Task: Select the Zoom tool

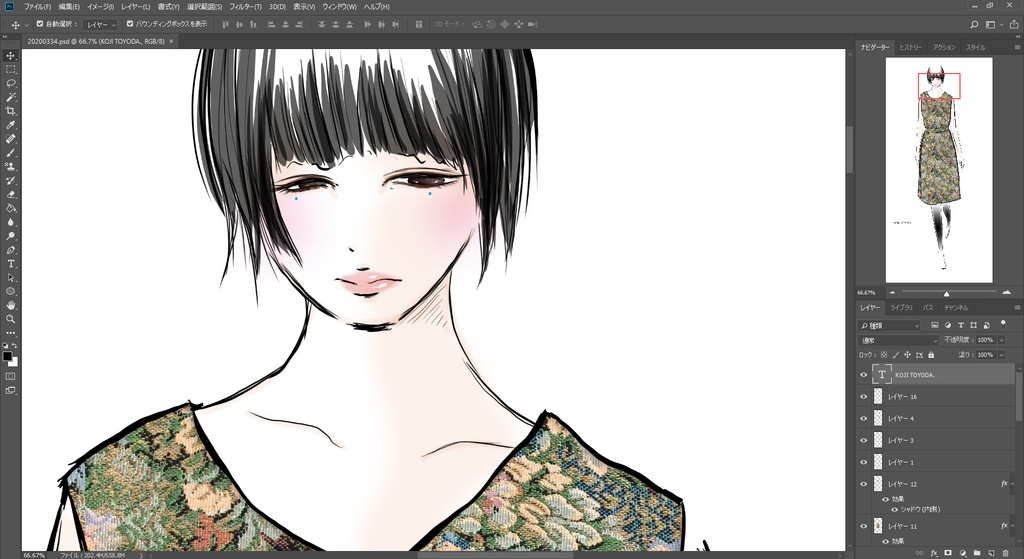Action: click(10, 319)
